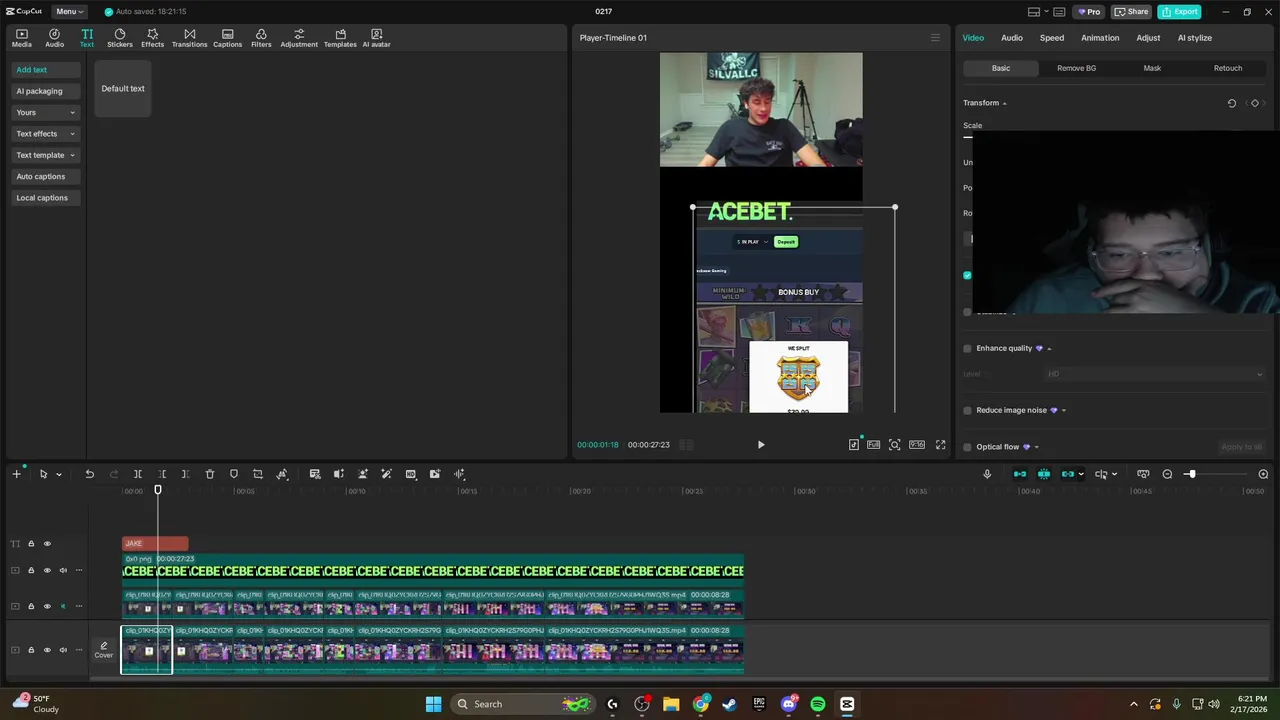Click the preview aspect ratio icon
This screenshot has width=1280, height=720.
click(917, 445)
